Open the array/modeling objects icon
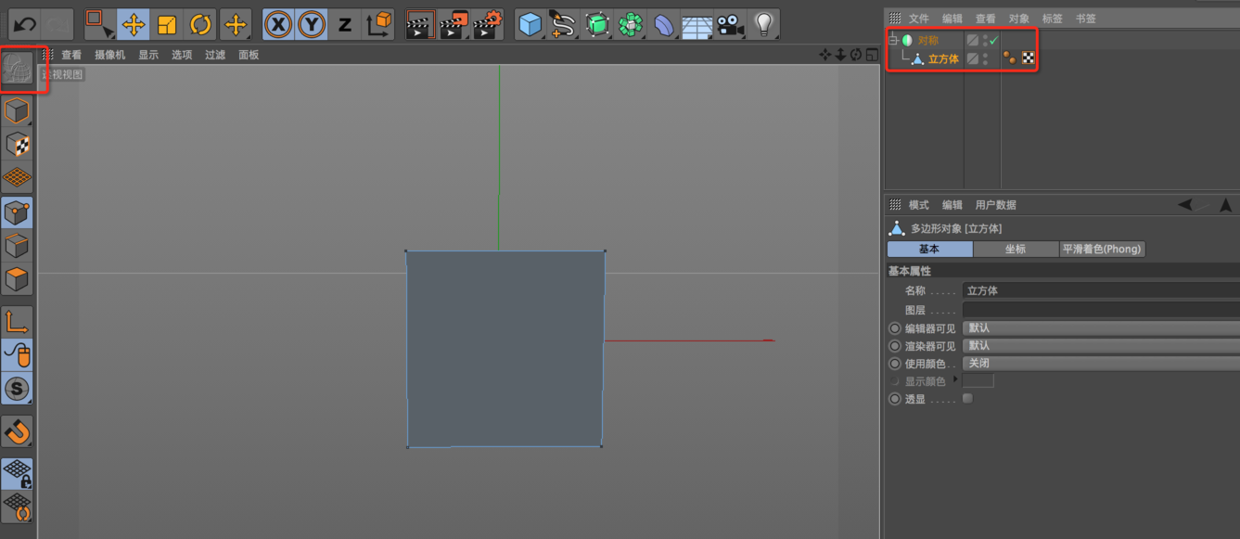1240x539 pixels. coord(630,24)
